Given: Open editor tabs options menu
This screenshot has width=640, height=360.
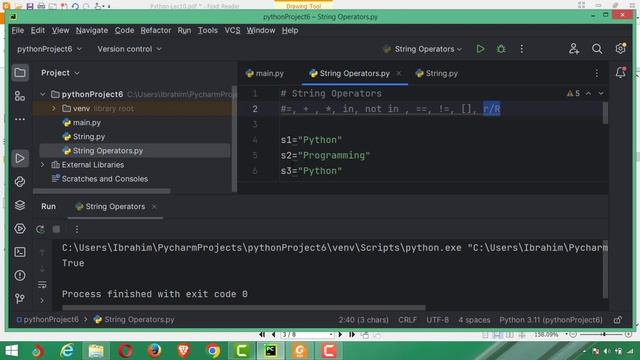Looking at the screenshot, I should (597, 73).
